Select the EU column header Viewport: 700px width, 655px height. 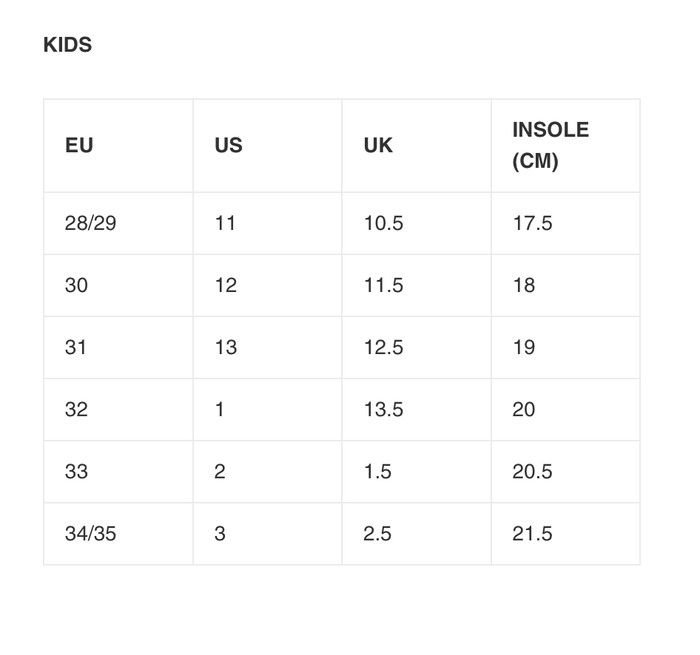118,146
